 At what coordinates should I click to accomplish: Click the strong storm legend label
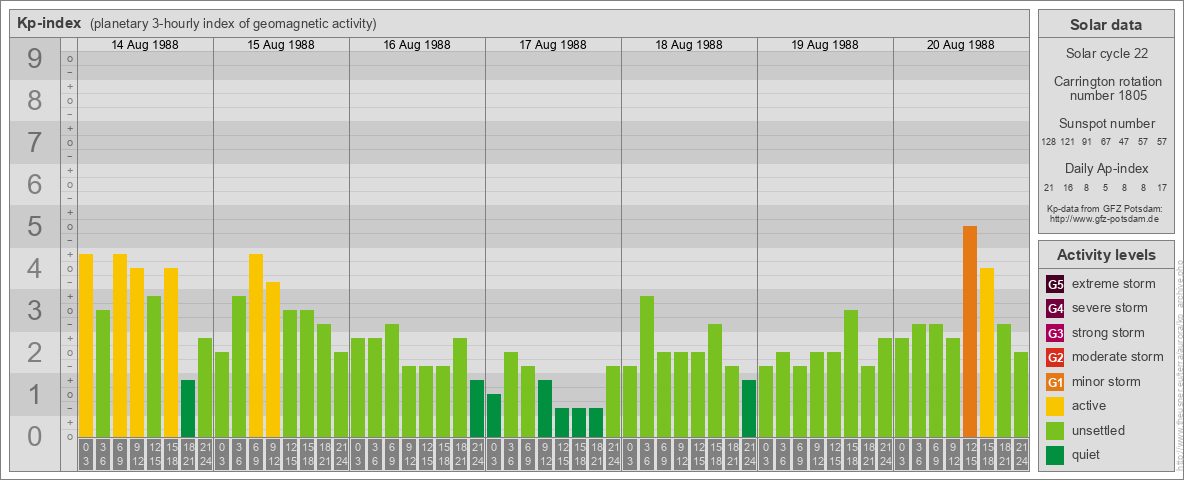coord(1108,333)
